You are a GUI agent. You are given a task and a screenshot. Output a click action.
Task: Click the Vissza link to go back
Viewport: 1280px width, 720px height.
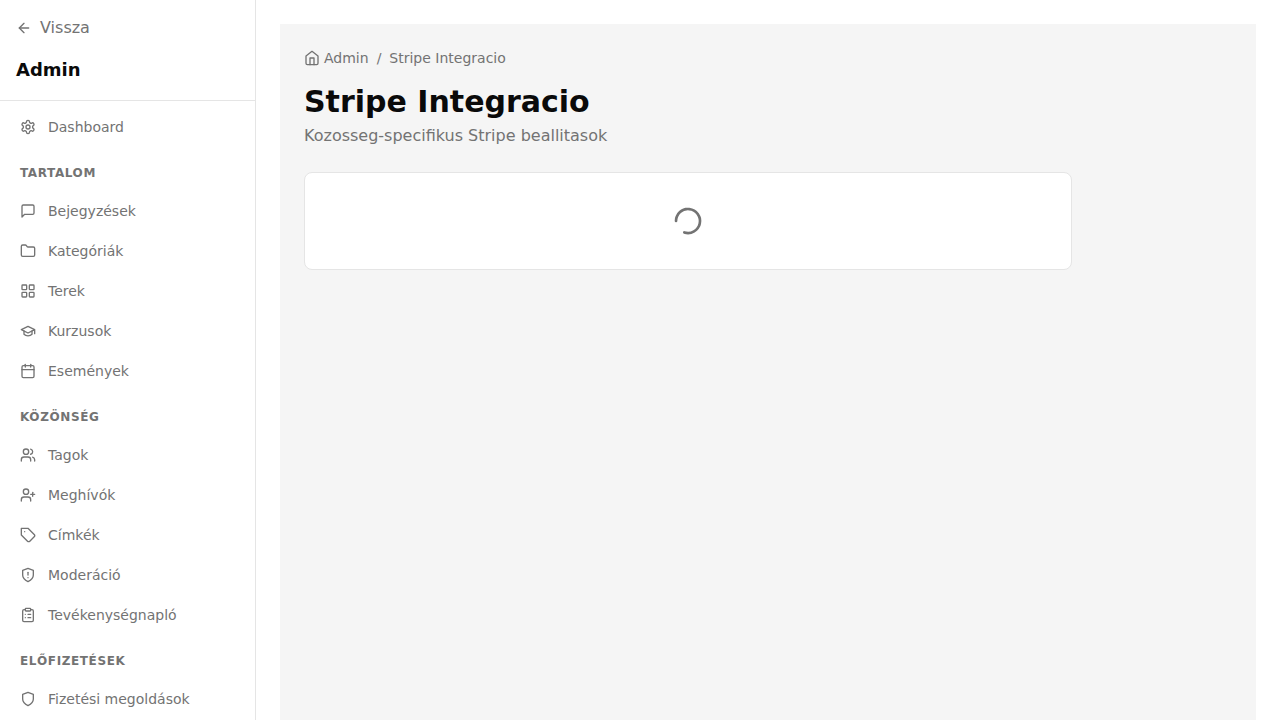point(64,27)
